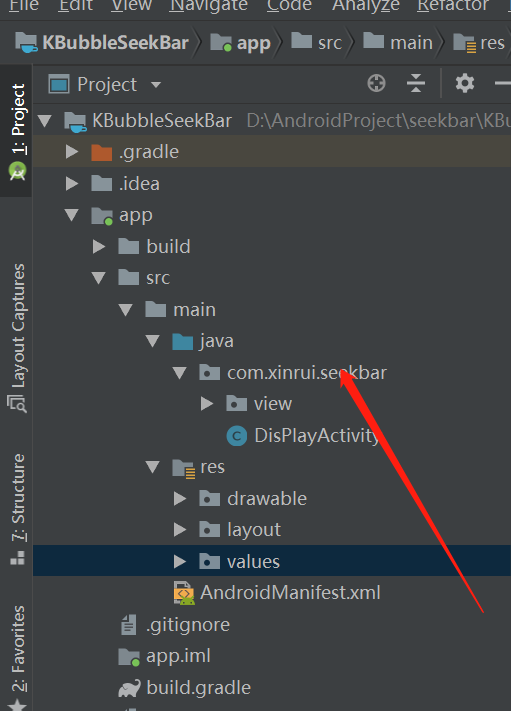Image resolution: width=511 pixels, height=711 pixels.
Task: Click the Collapse All icon in Project panel
Action: pos(415,84)
